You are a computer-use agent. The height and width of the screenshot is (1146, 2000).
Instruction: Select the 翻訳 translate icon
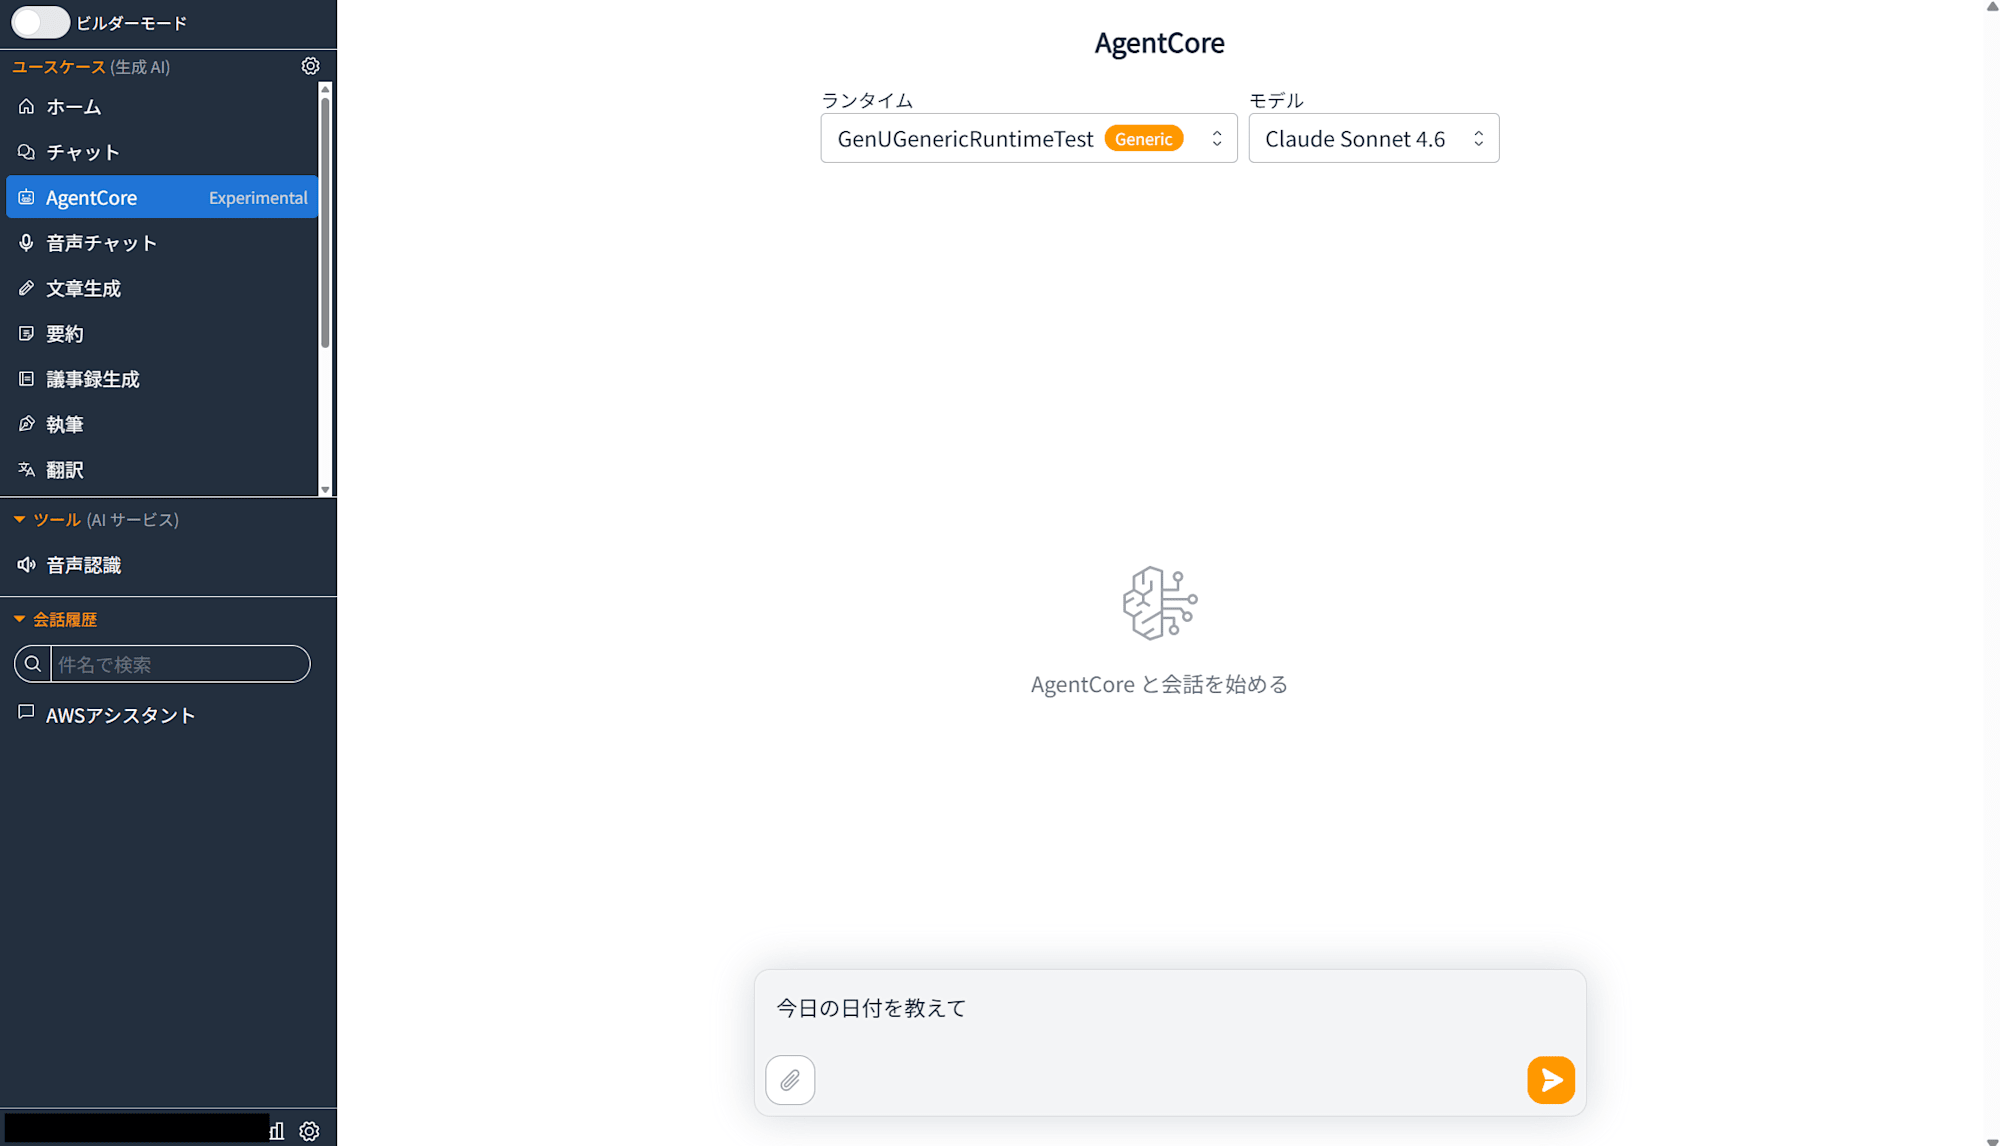coord(25,469)
